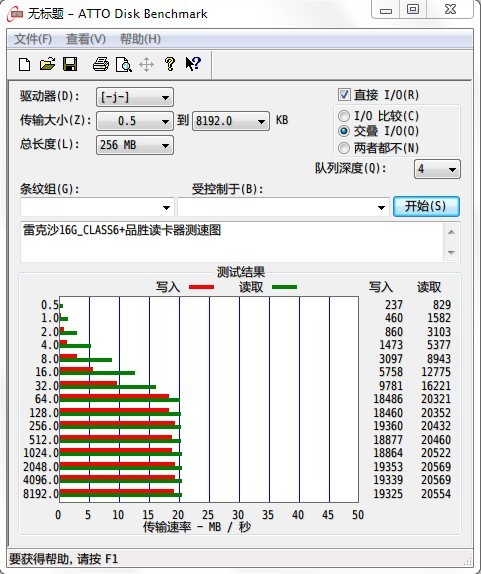Toggle the 直接 I/O(R) checkbox
Screen dimensions: 481x574
(344, 95)
